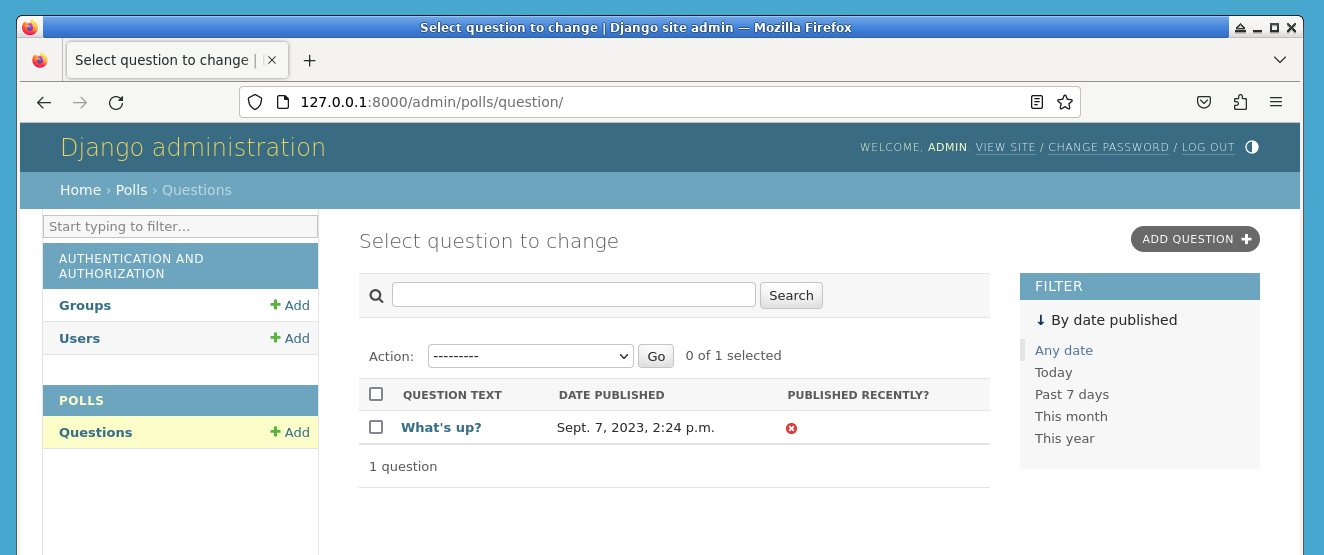Filter questions published Today
The width and height of the screenshot is (1324, 555).
click(1054, 372)
